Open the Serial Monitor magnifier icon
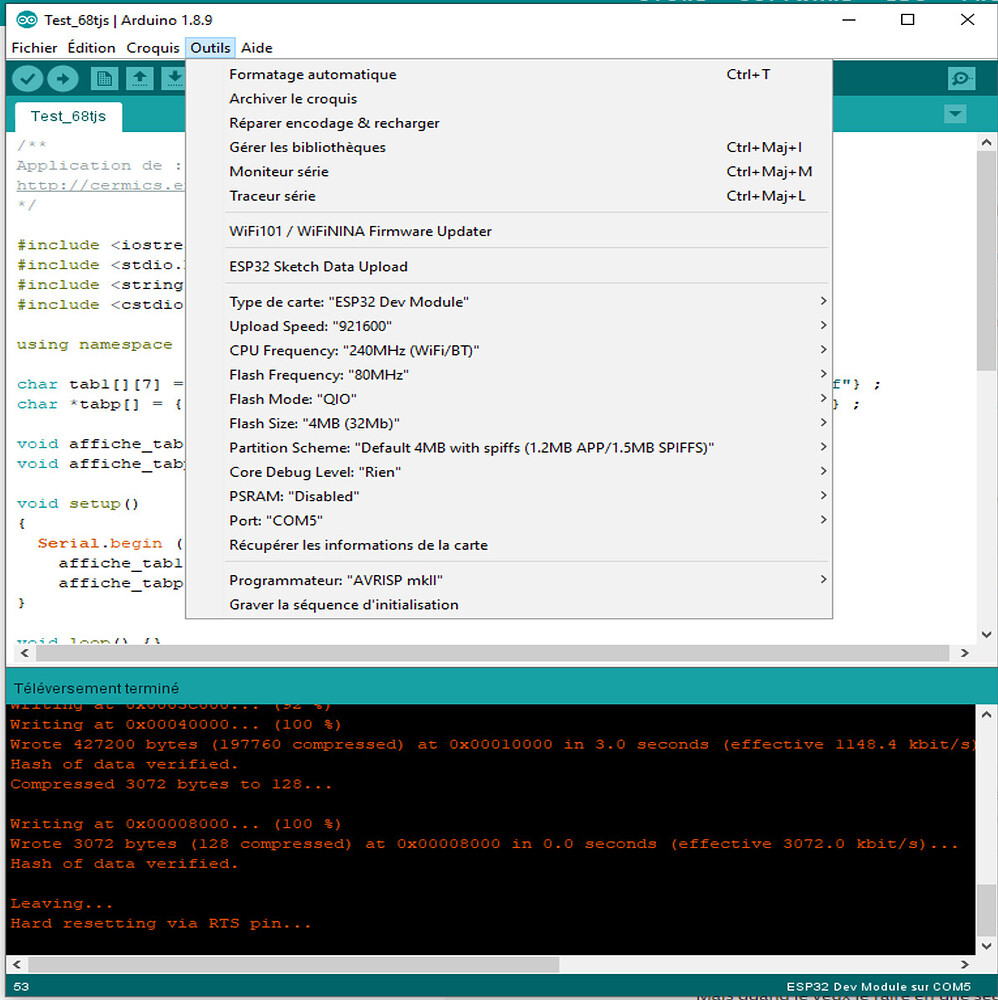Viewport: 998px width, 1000px height. point(961,79)
